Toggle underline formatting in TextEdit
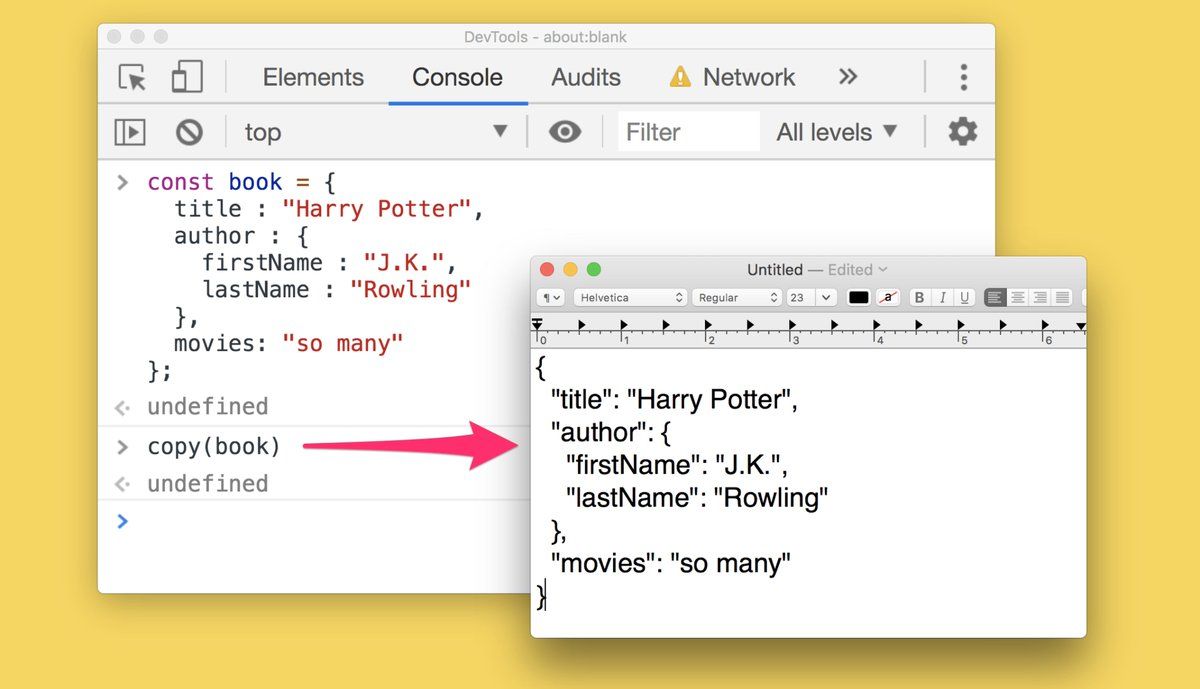 coord(964,298)
